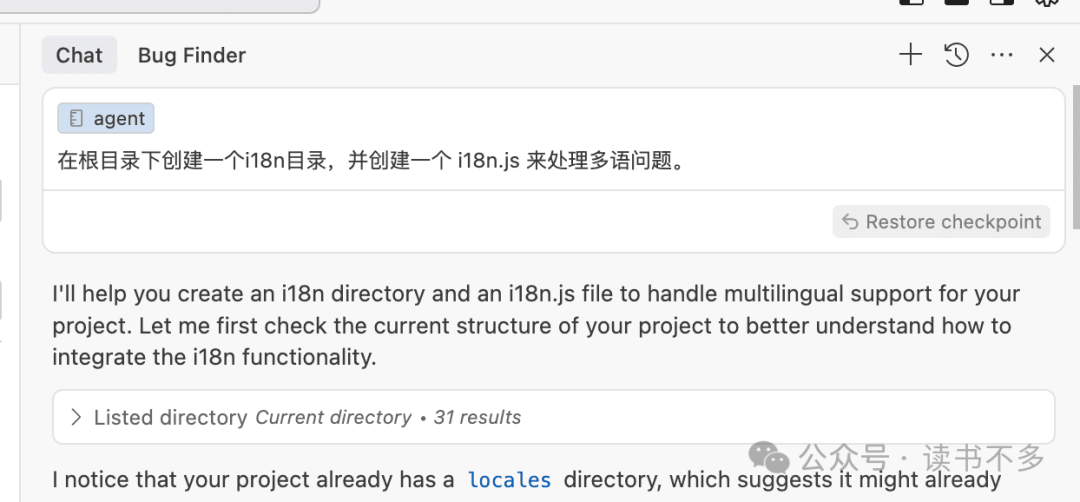The image size is (1080, 502).
Task: Click the 31 results label
Action: [x=477, y=417]
